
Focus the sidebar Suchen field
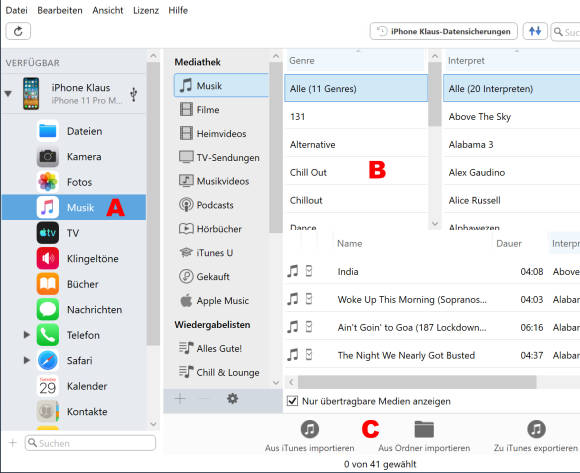(90, 443)
